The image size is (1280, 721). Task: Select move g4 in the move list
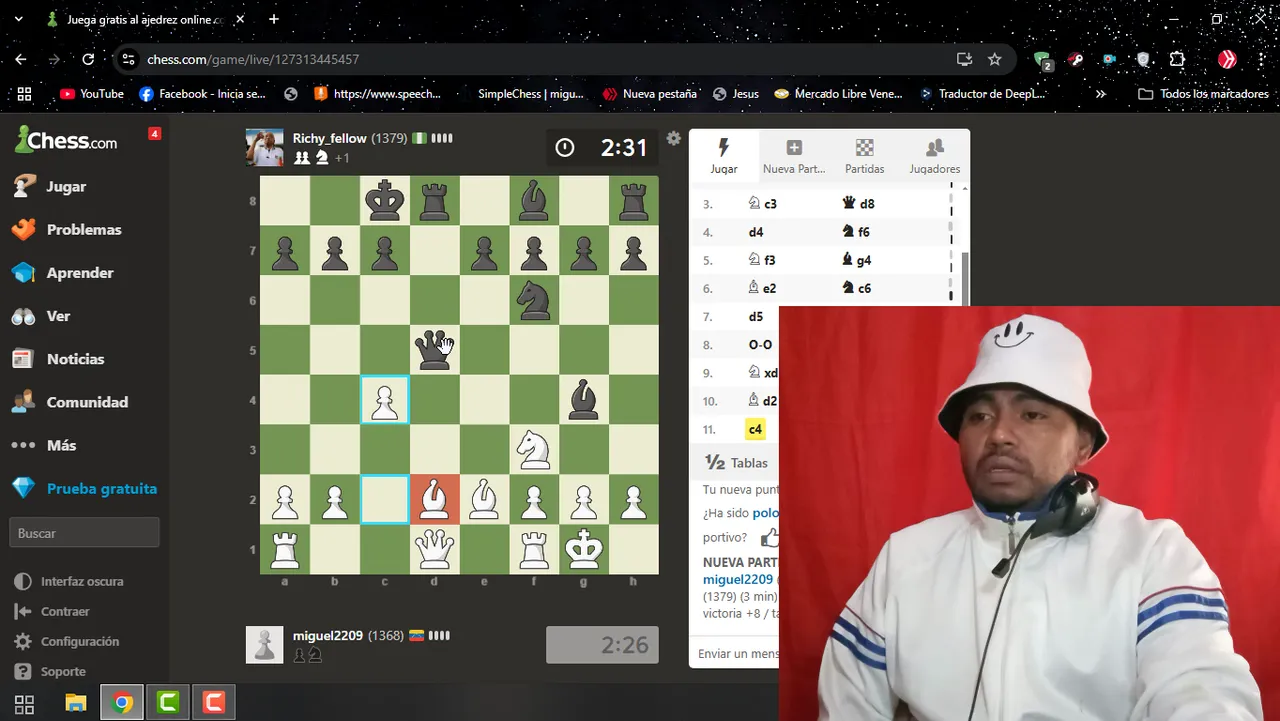coord(857,260)
